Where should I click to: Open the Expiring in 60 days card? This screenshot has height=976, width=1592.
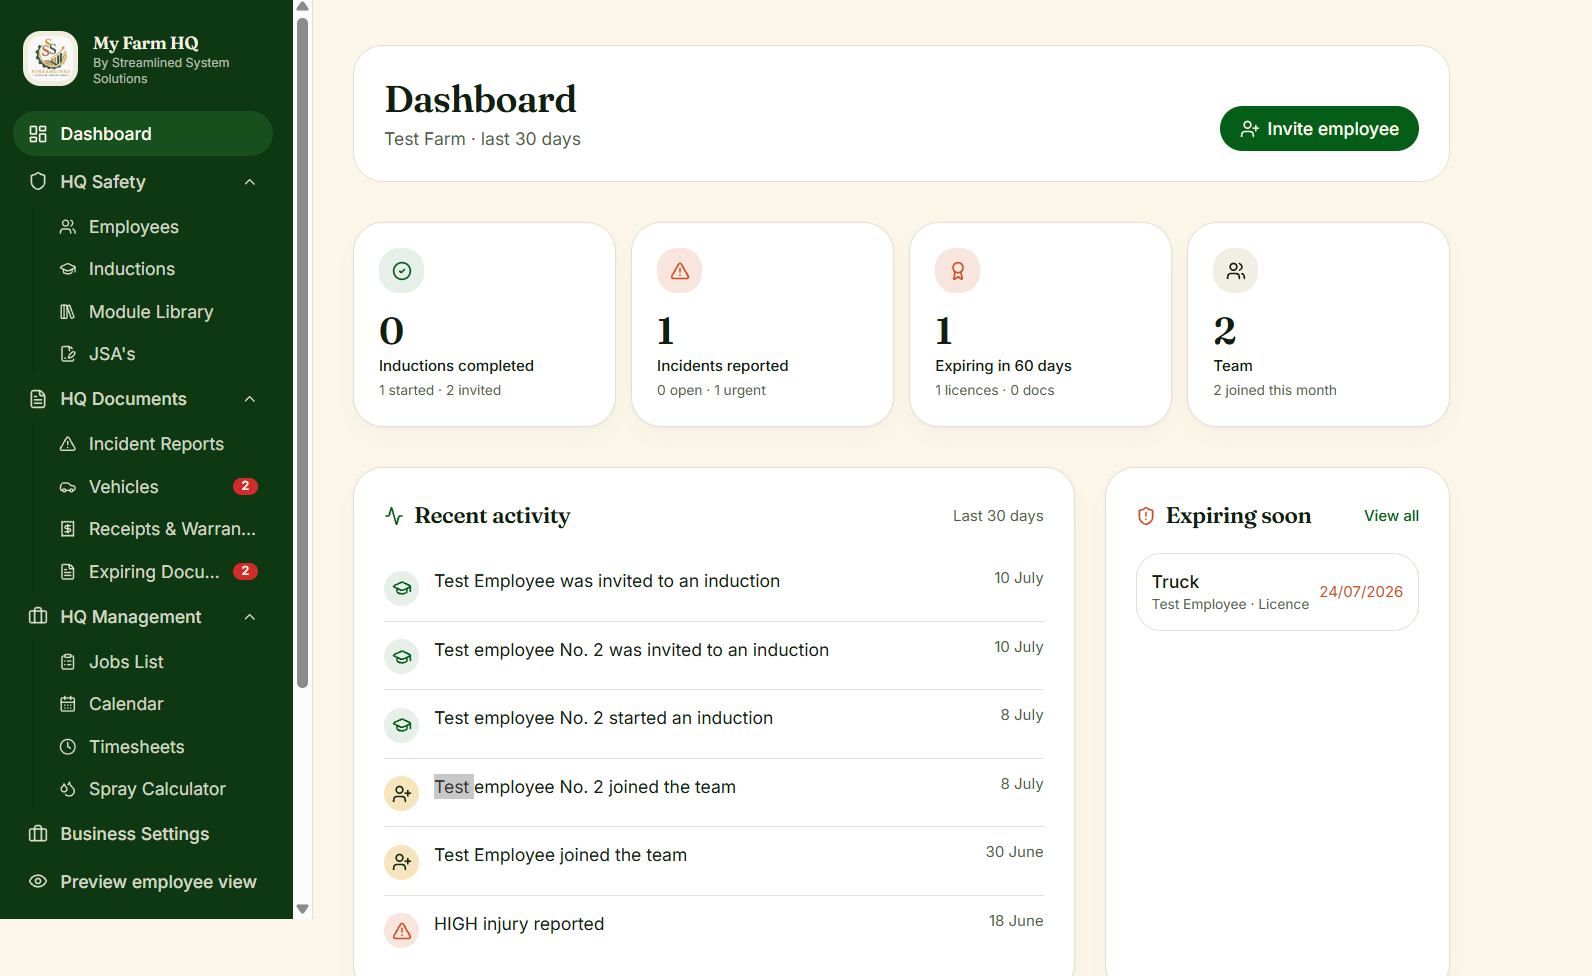(x=1041, y=325)
